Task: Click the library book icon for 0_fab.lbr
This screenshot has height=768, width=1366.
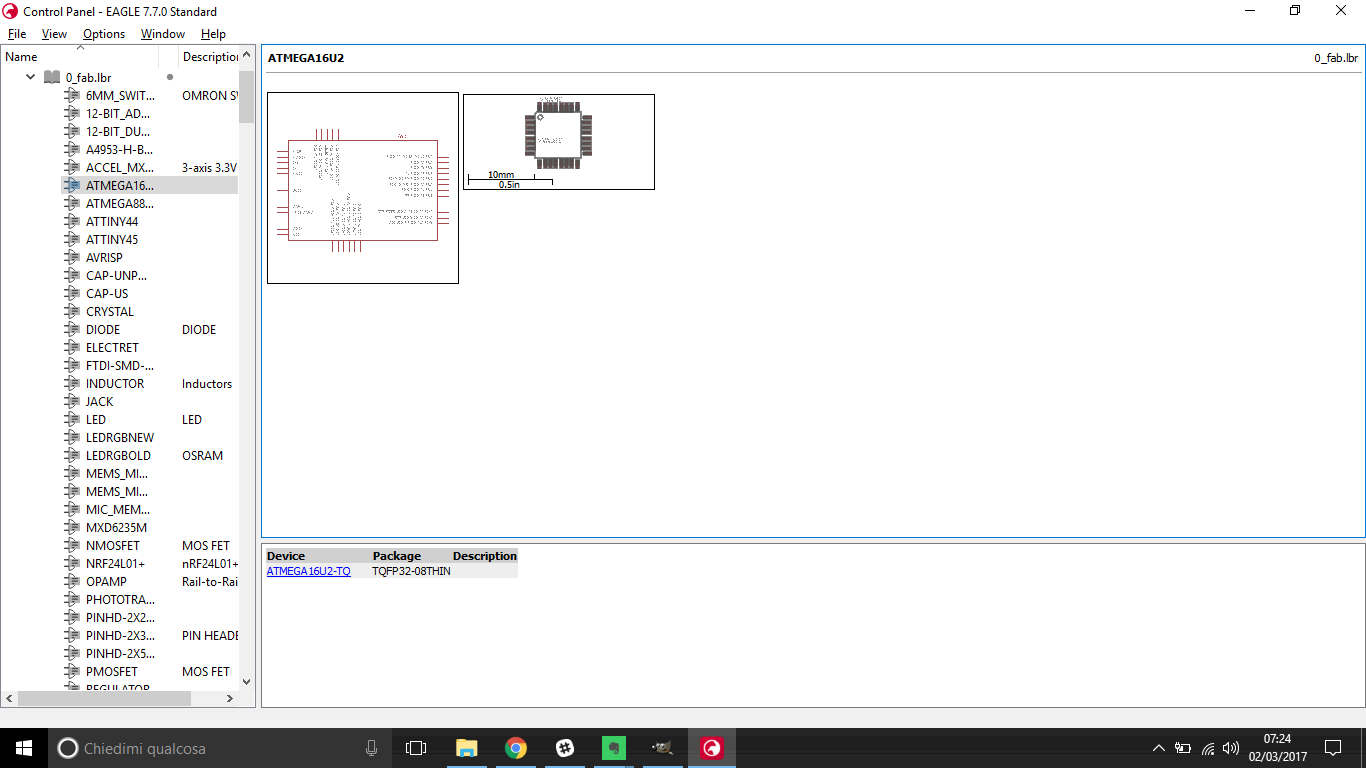Action: 52,77
